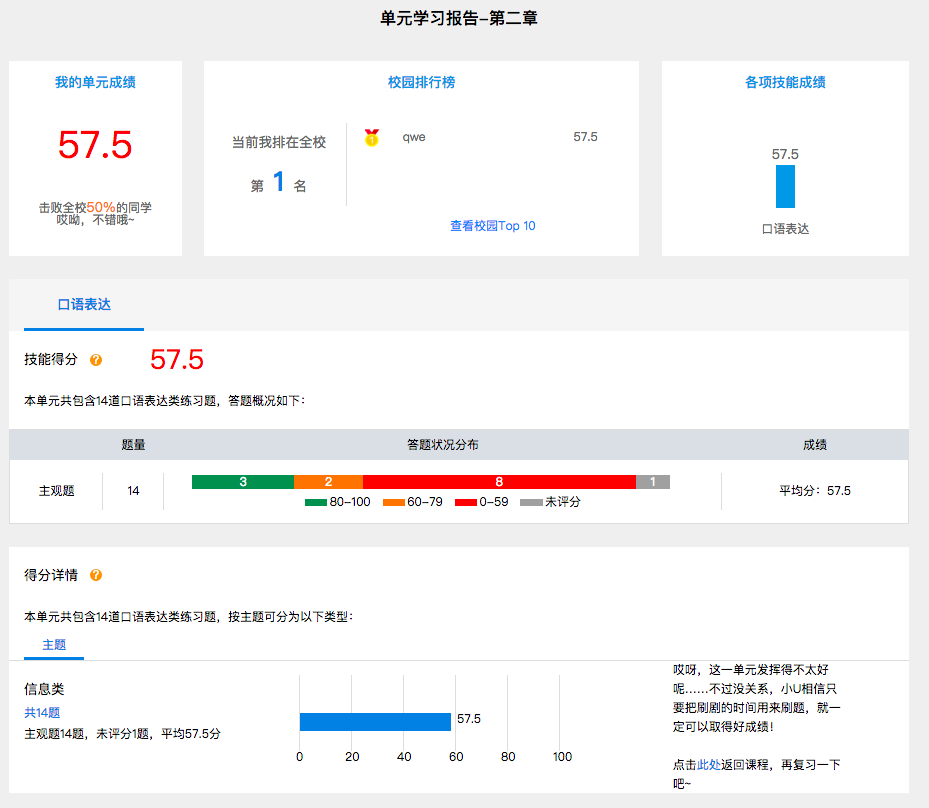
Task: Click help icon beside 技能得分
Action: tap(96, 360)
